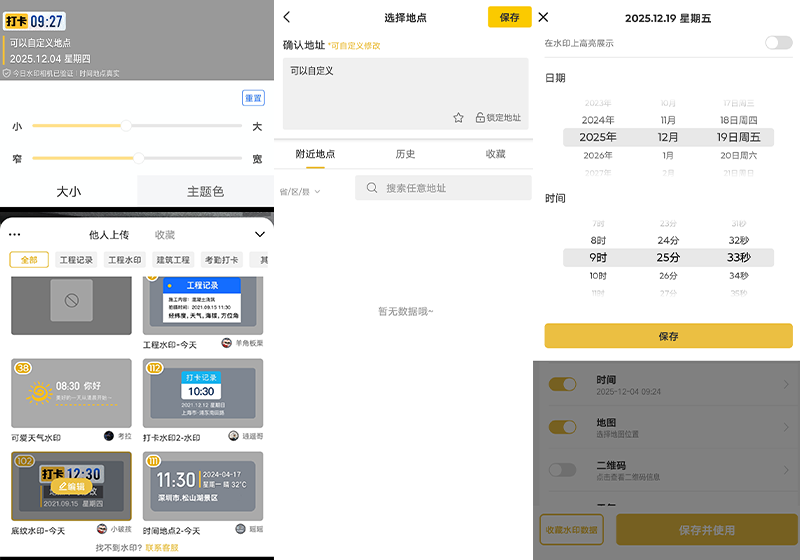This screenshot has width=800, height=560.
Task: Click the 打卡 09:27 watermark preview
Action: coord(35,21)
